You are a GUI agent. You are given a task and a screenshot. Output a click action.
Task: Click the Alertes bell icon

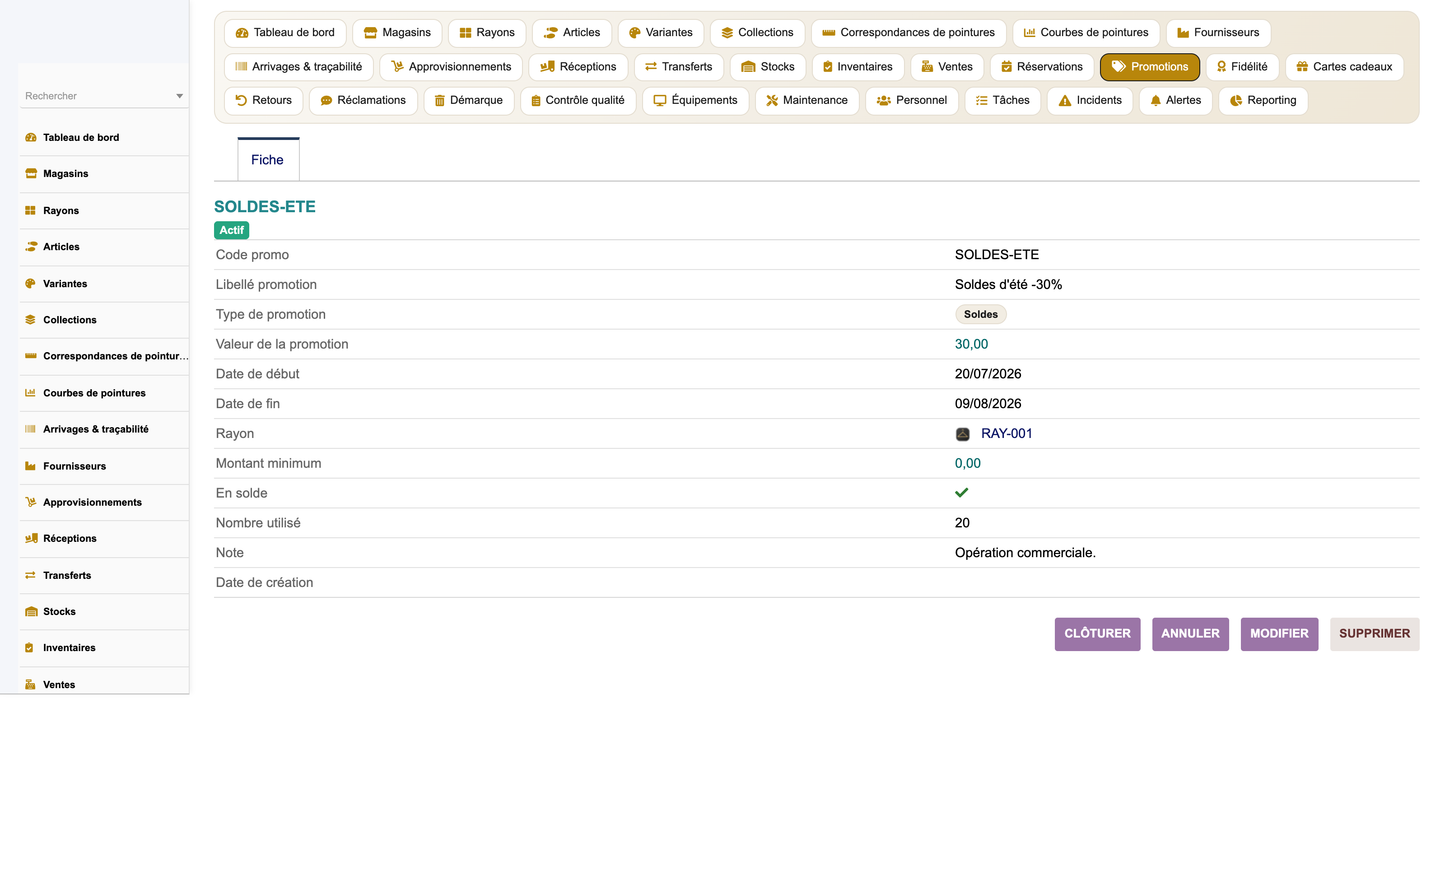[x=1156, y=101]
